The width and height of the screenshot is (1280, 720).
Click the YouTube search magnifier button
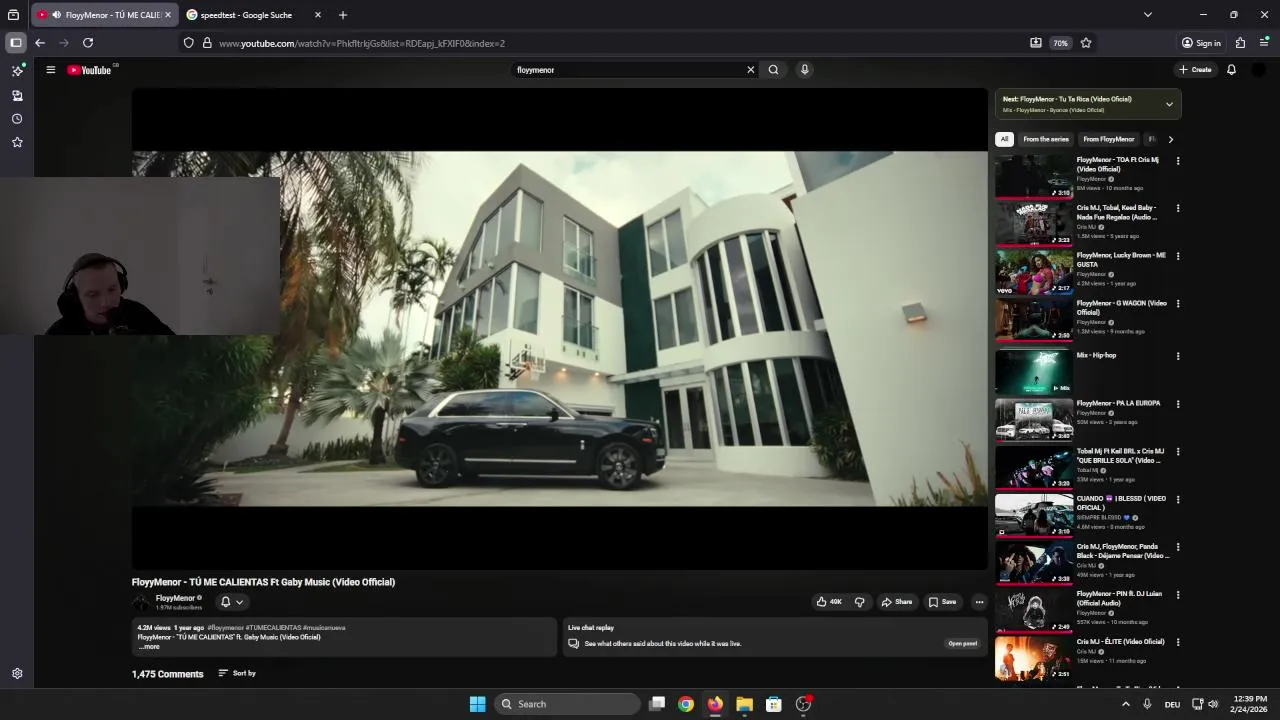point(773,70)
